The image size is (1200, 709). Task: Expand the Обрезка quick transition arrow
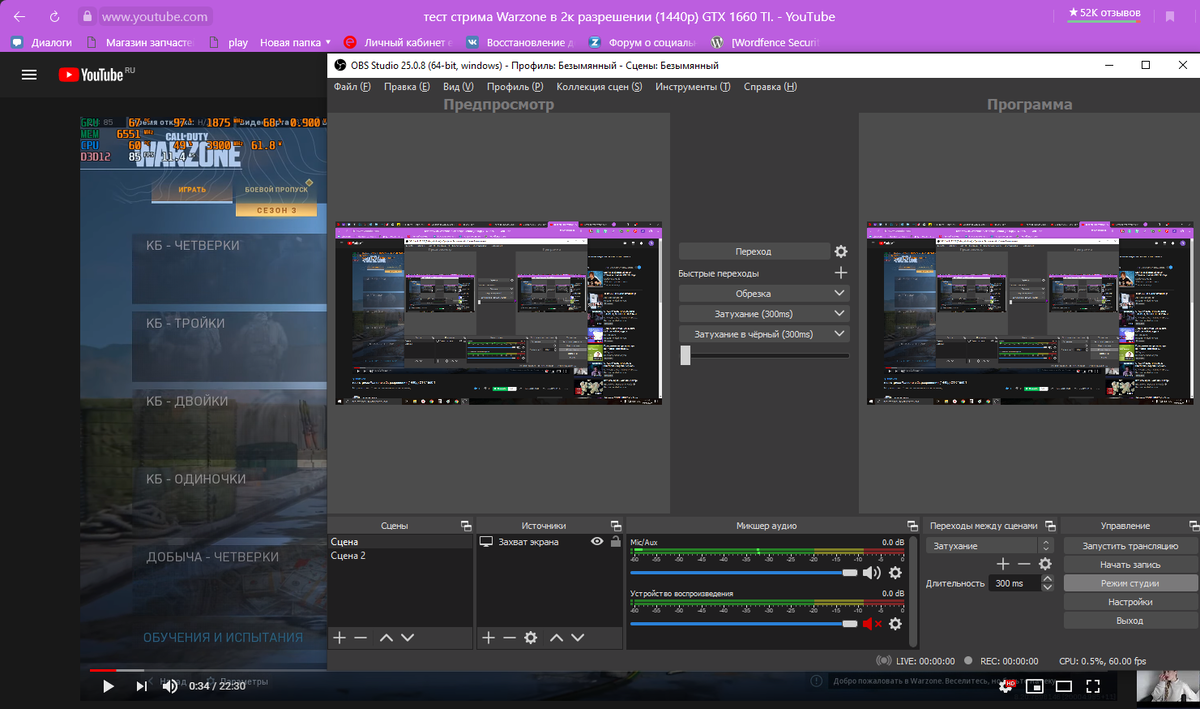click(839, 293)
